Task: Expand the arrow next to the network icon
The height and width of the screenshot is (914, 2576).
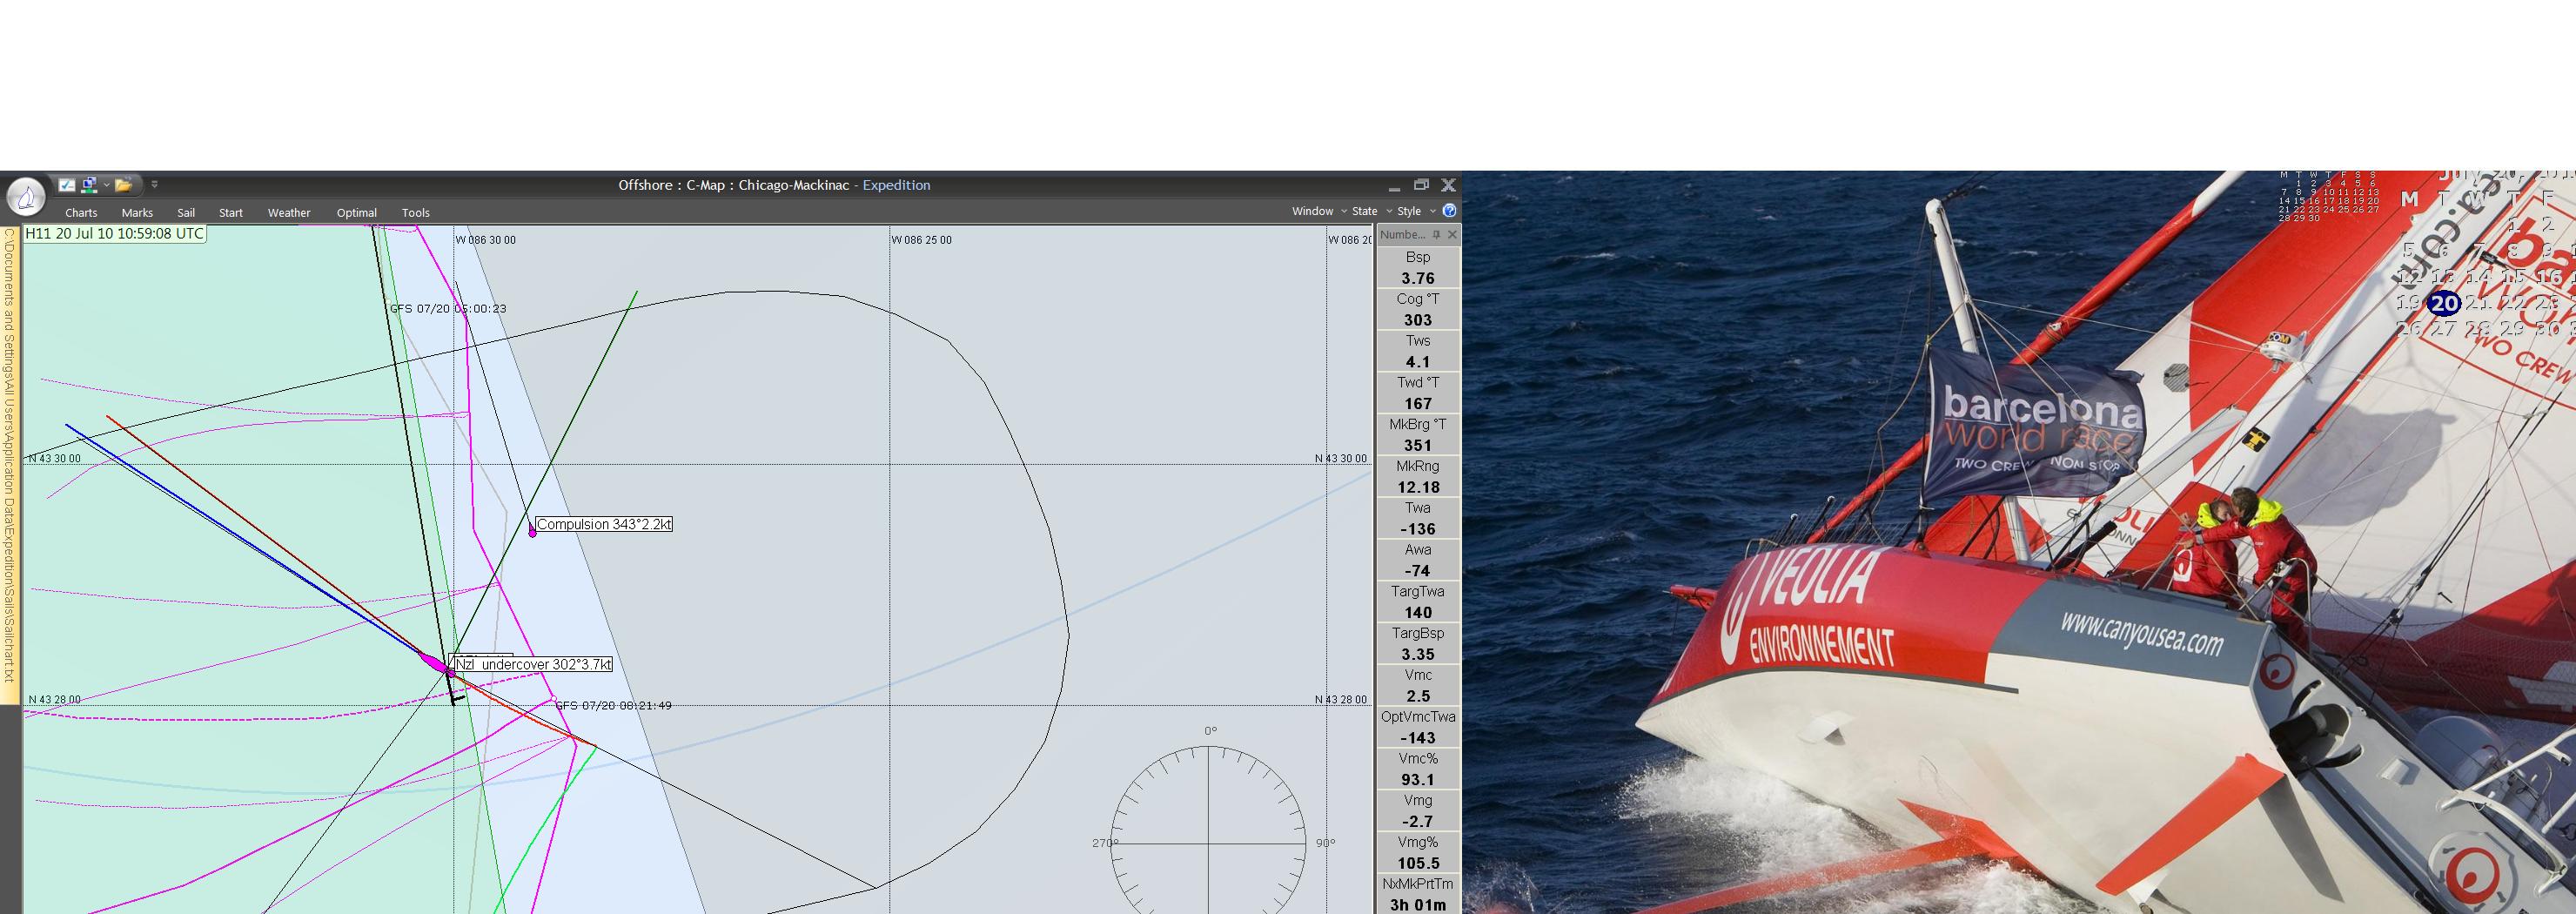Action: (x=106, y=185)
